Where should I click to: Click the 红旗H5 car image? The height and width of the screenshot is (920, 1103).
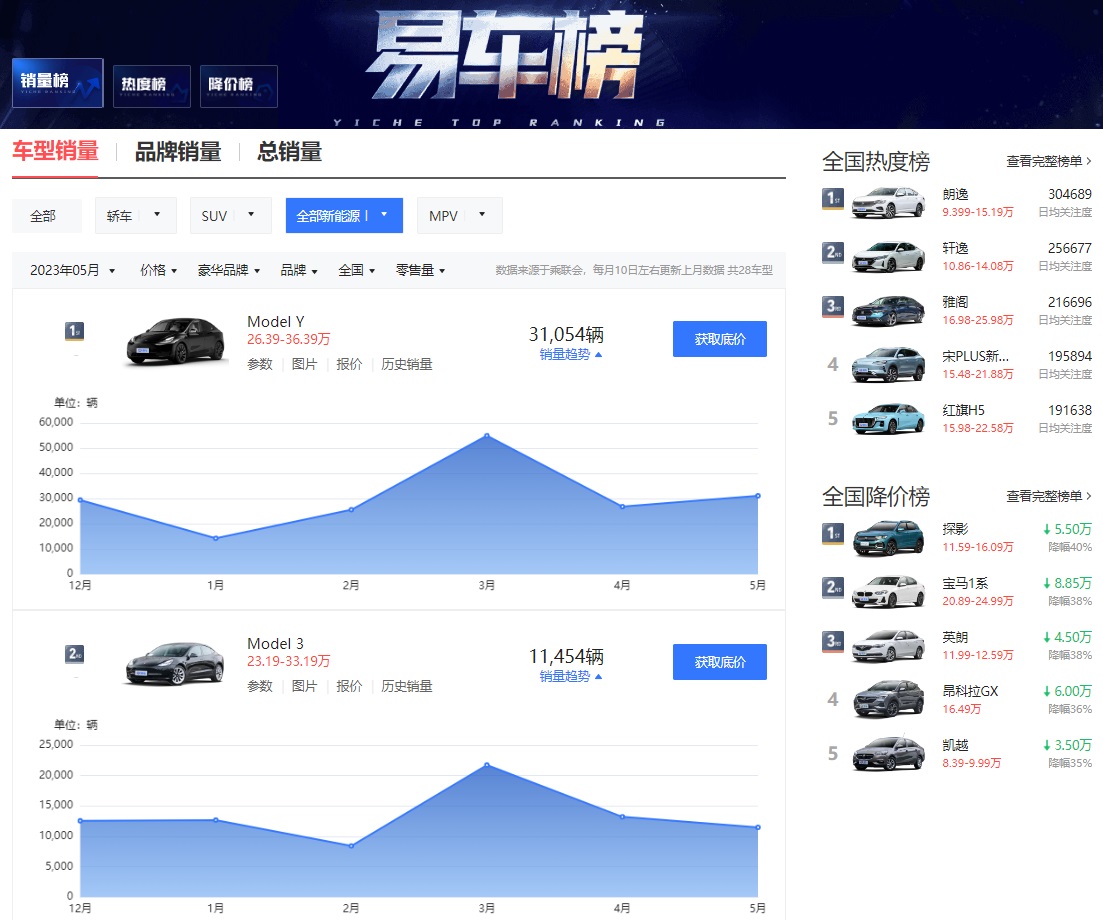click(x=888, y=419)
